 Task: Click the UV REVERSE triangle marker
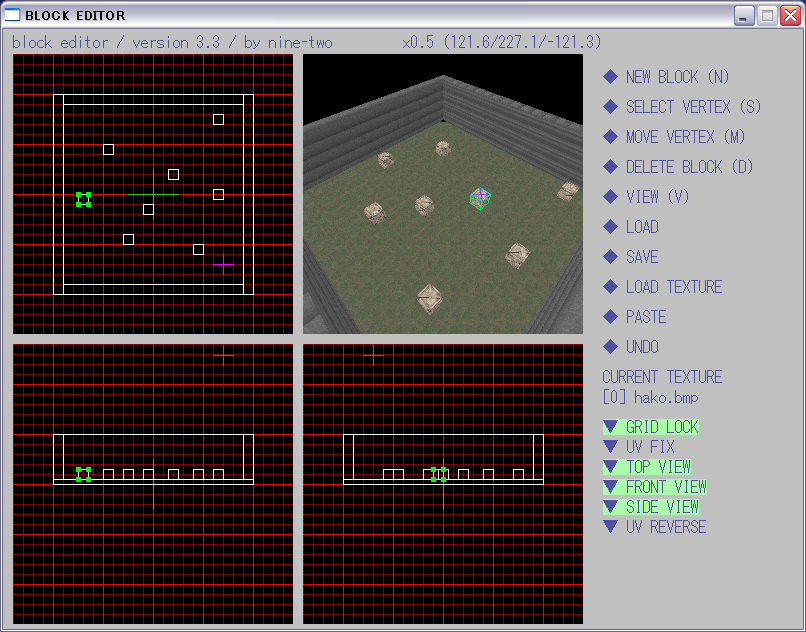(x=611, y=527)
